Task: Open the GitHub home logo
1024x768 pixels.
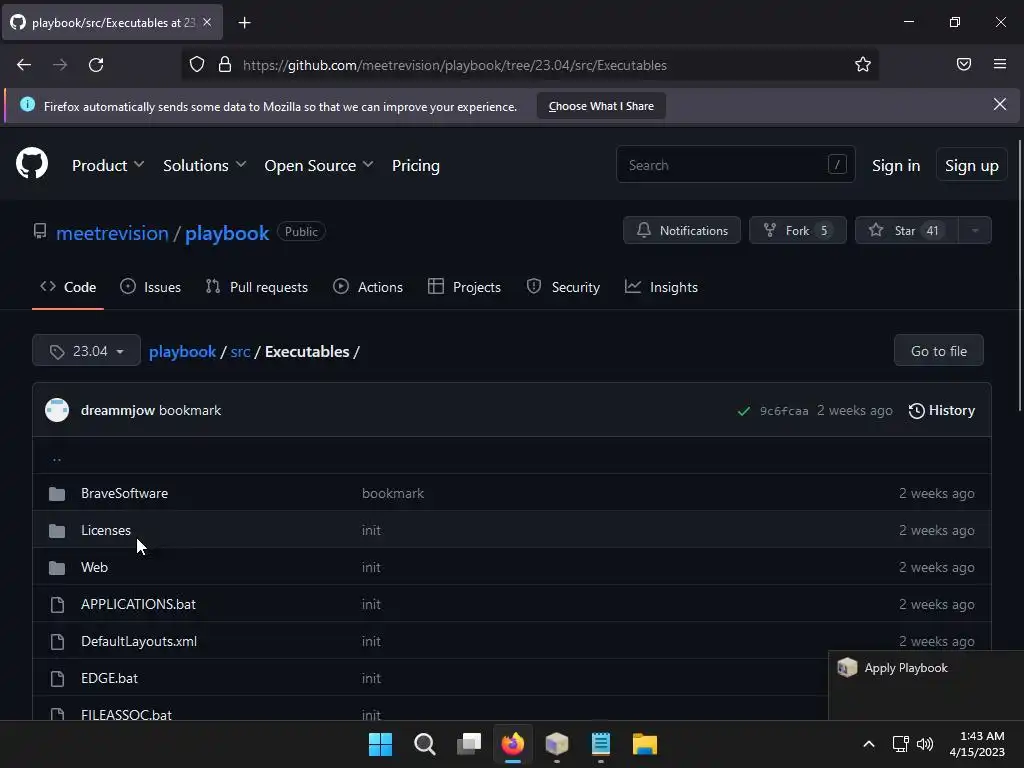Action: pos(31,164)
